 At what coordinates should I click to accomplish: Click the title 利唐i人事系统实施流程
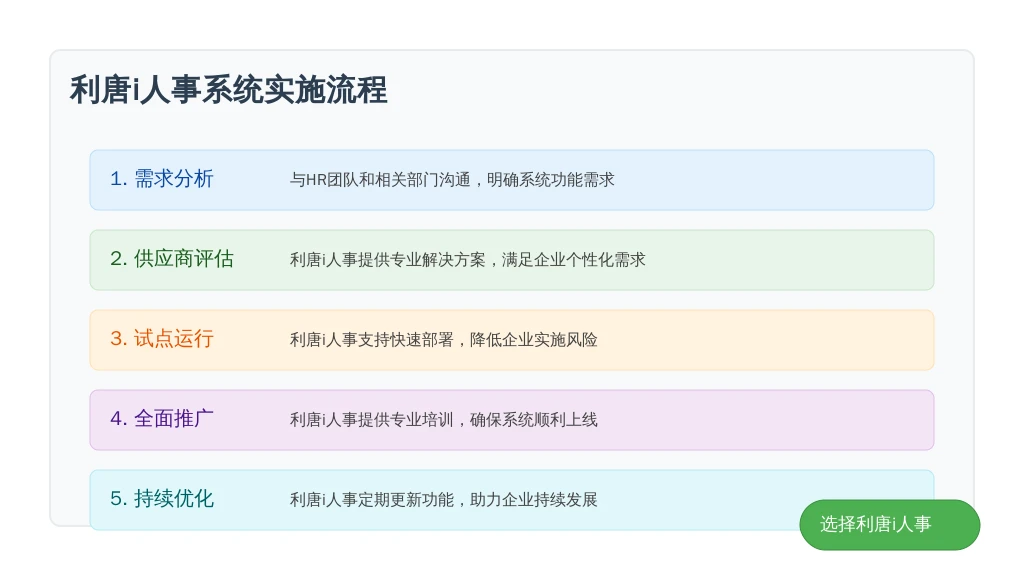click(229, 90)
